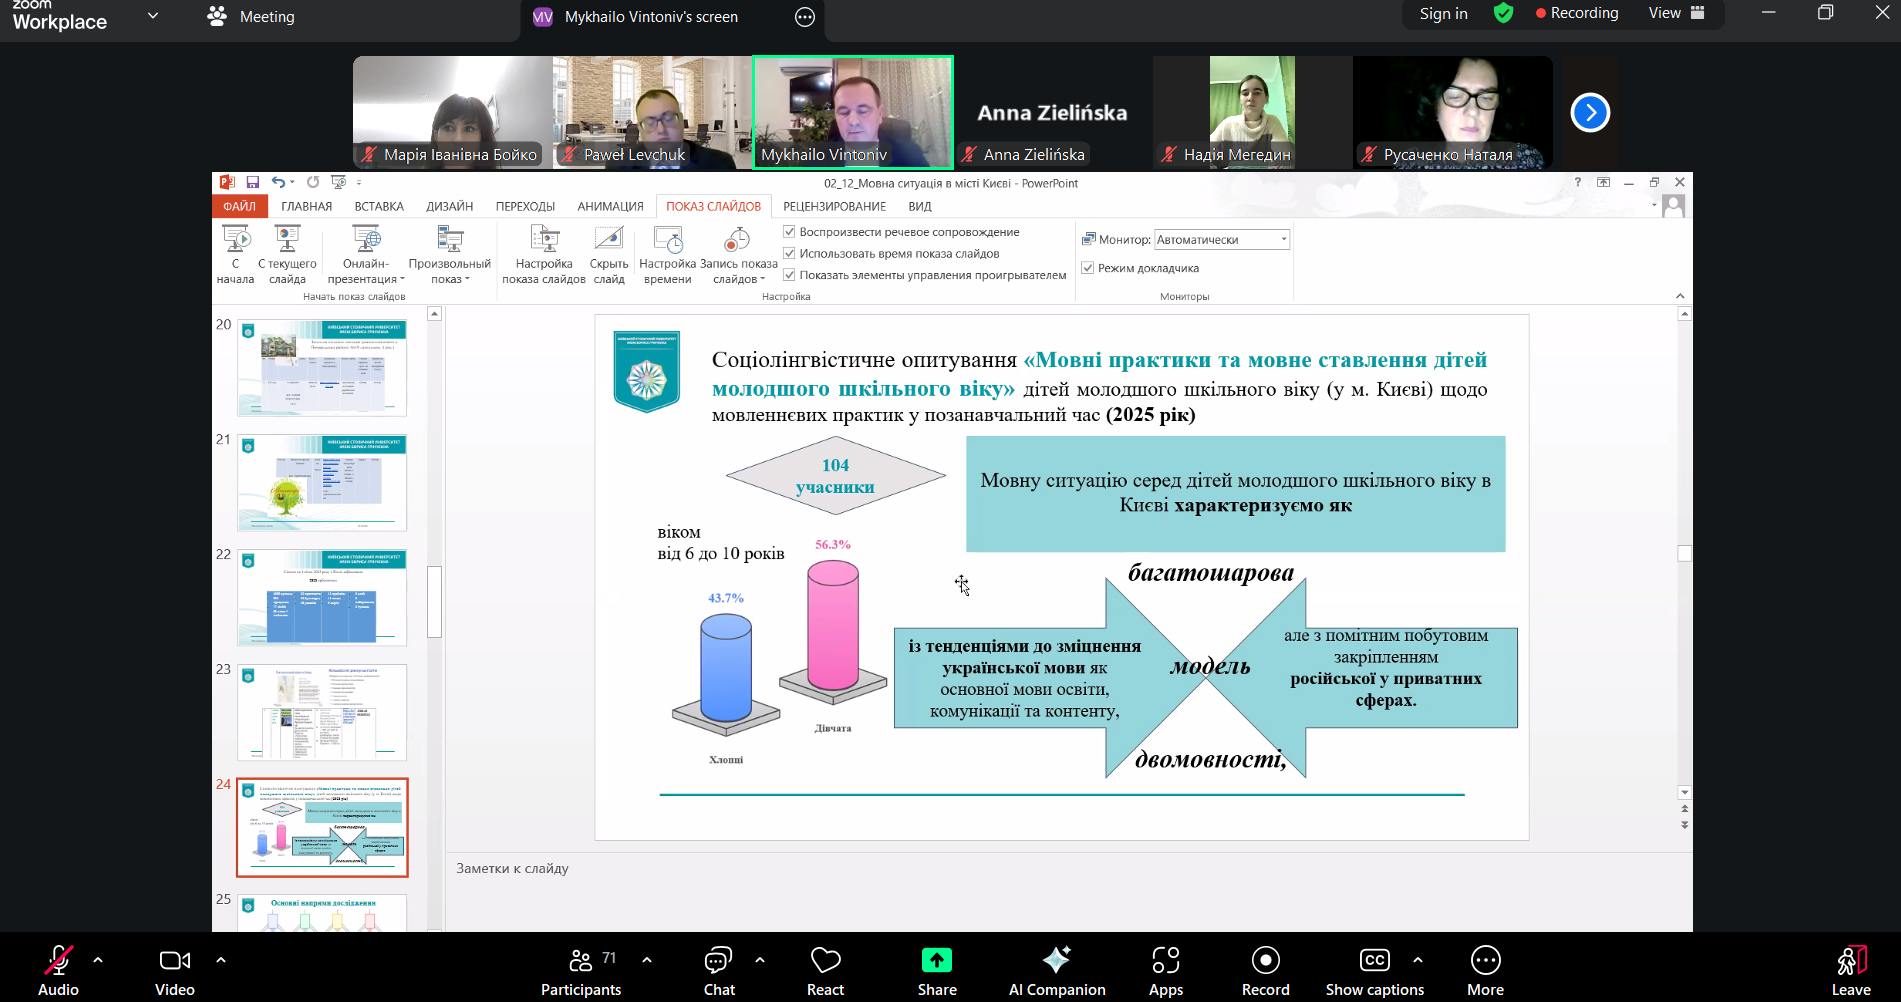
Task: Toggle 'Использовать время показа слайдов' checkbox
Action: pos(789,254)
